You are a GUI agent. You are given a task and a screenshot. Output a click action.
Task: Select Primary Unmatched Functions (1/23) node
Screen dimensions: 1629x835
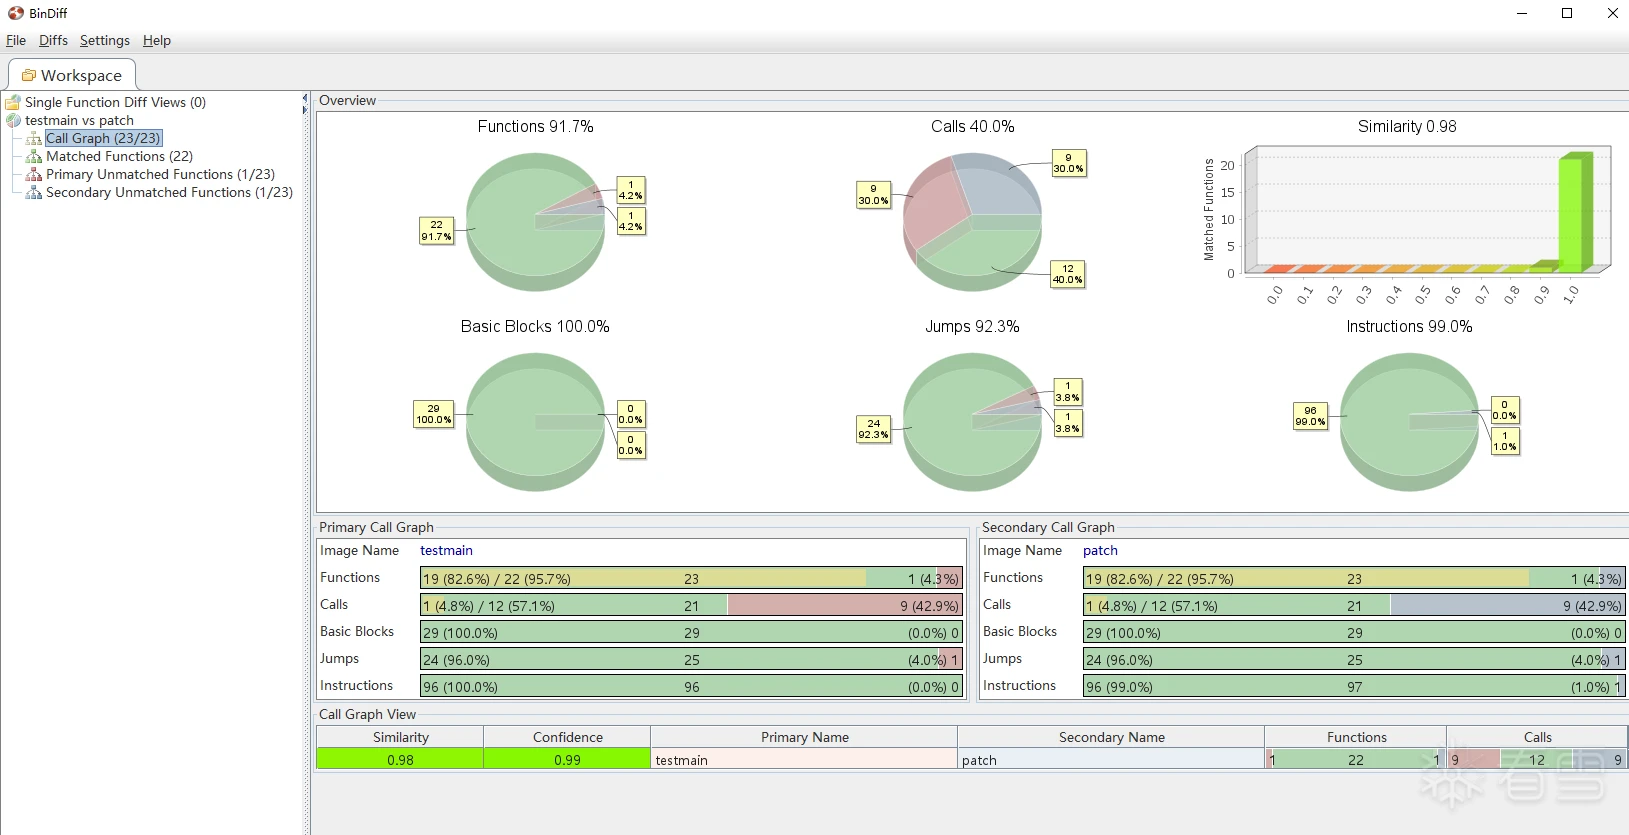tap(160, 174)
